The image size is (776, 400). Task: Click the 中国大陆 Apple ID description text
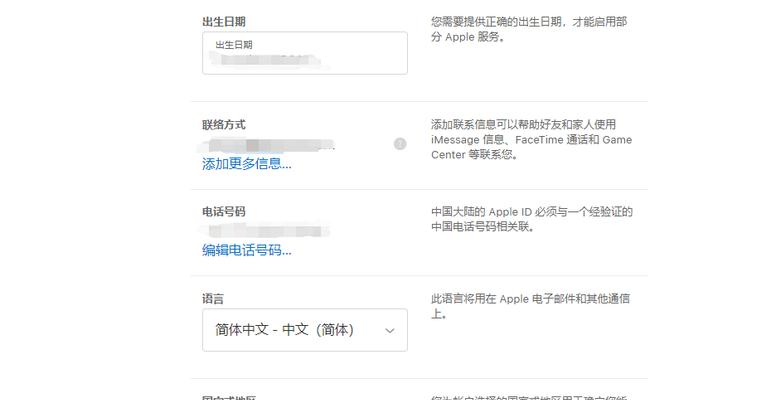click(x=532, y=219)
